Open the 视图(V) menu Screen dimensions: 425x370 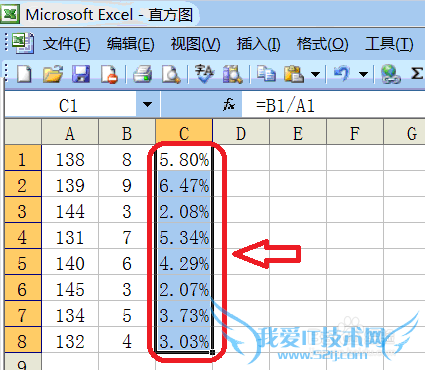pyautogui.click(x=195, y=44)
